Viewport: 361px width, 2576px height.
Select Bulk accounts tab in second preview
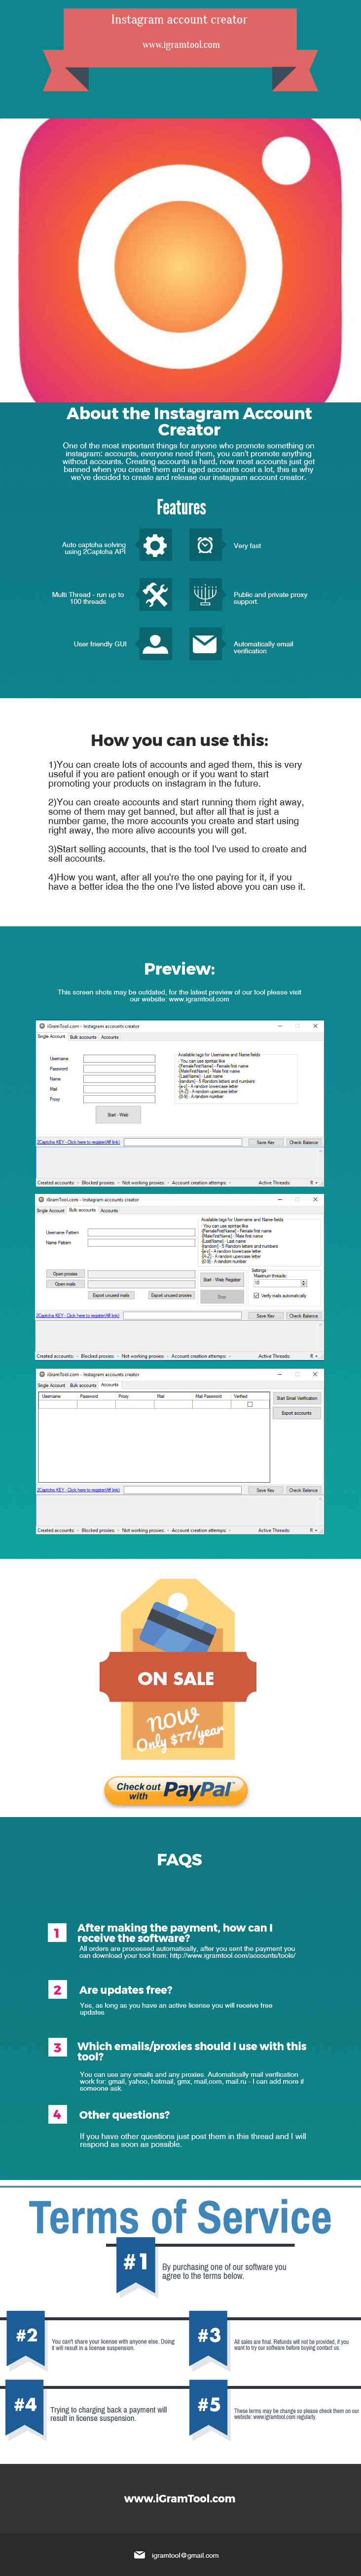click(82, 1210)
